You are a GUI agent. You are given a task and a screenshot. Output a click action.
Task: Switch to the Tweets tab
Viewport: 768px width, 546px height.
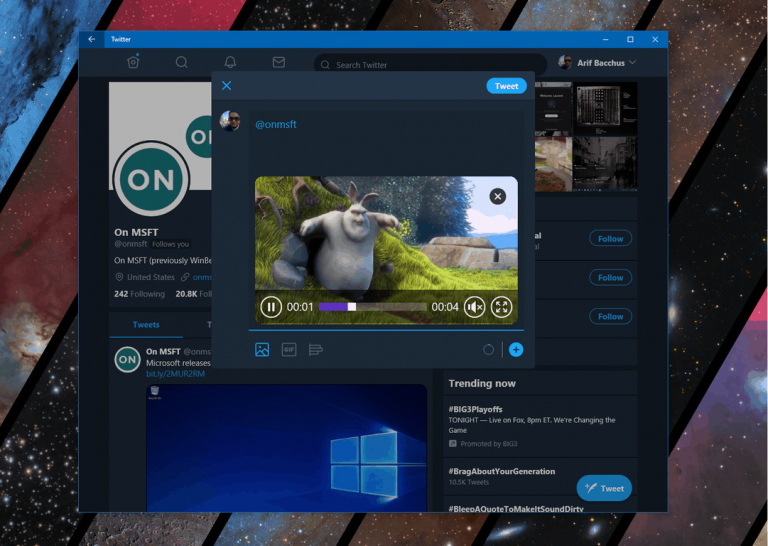coord(146,325)
